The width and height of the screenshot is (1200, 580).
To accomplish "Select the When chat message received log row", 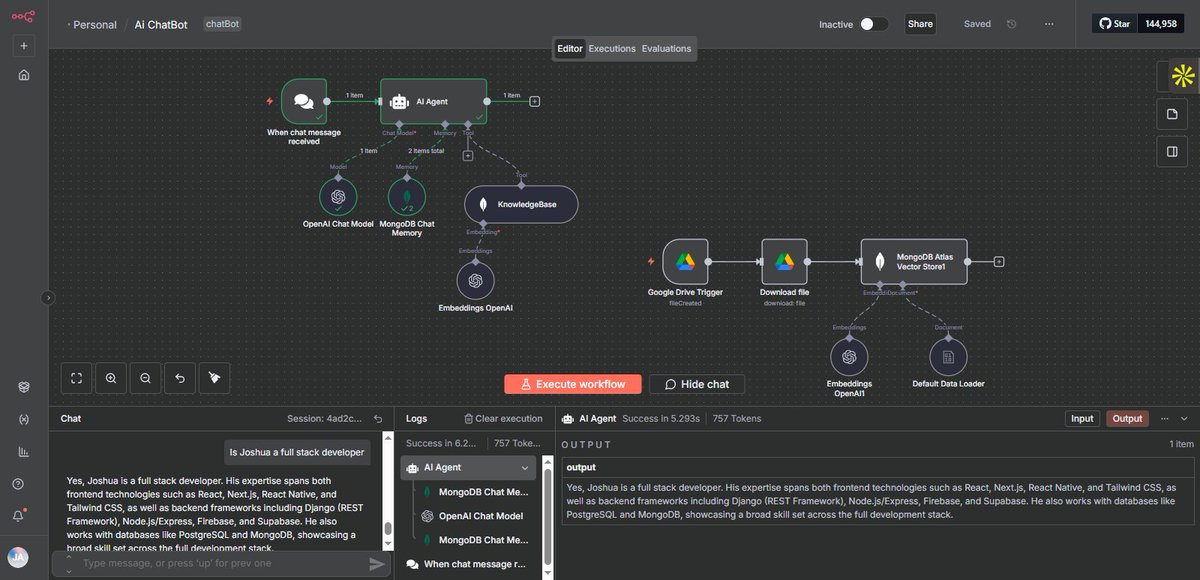I will [469, 564].
